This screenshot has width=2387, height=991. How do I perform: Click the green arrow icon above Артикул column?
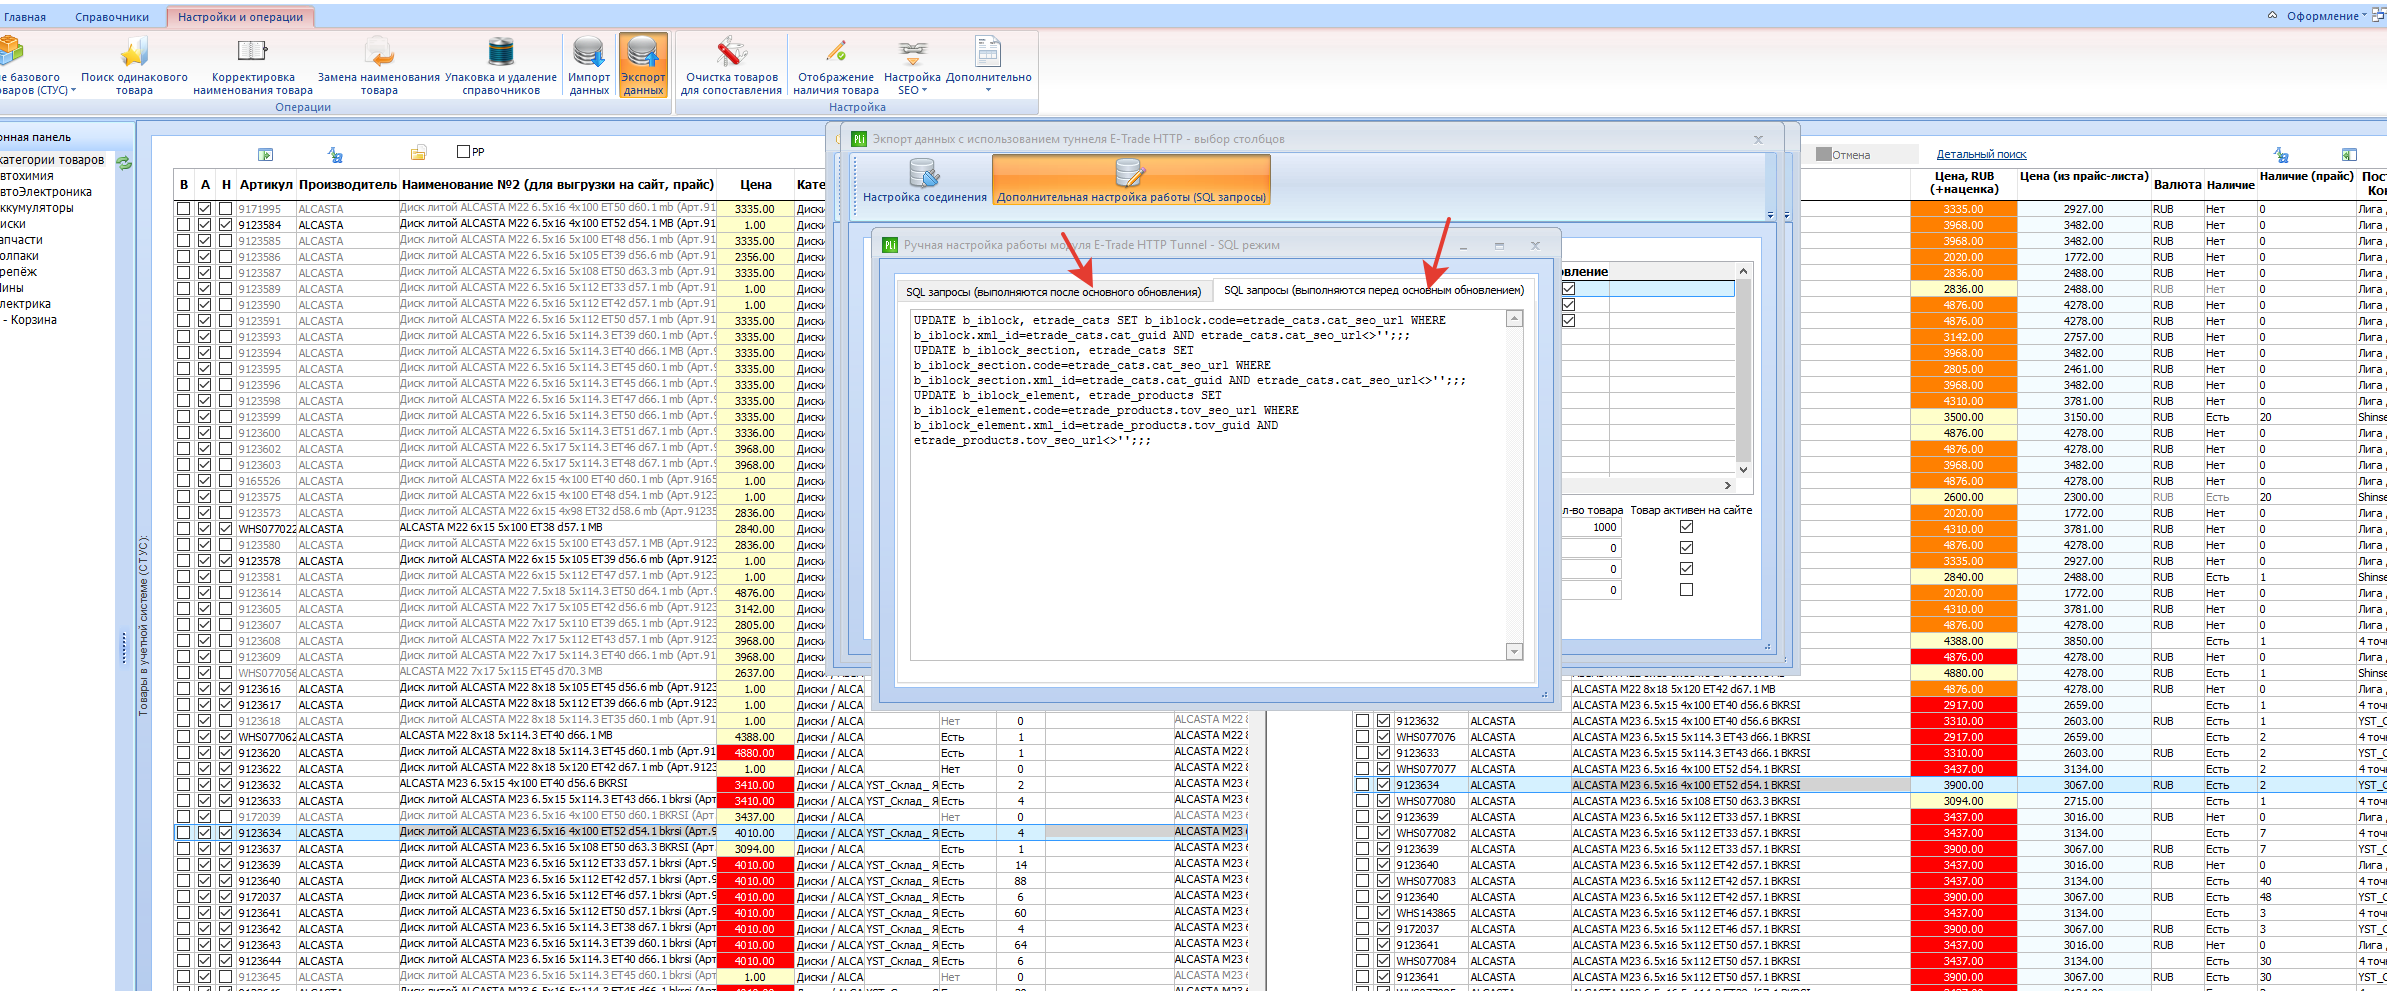pos(265,154)
